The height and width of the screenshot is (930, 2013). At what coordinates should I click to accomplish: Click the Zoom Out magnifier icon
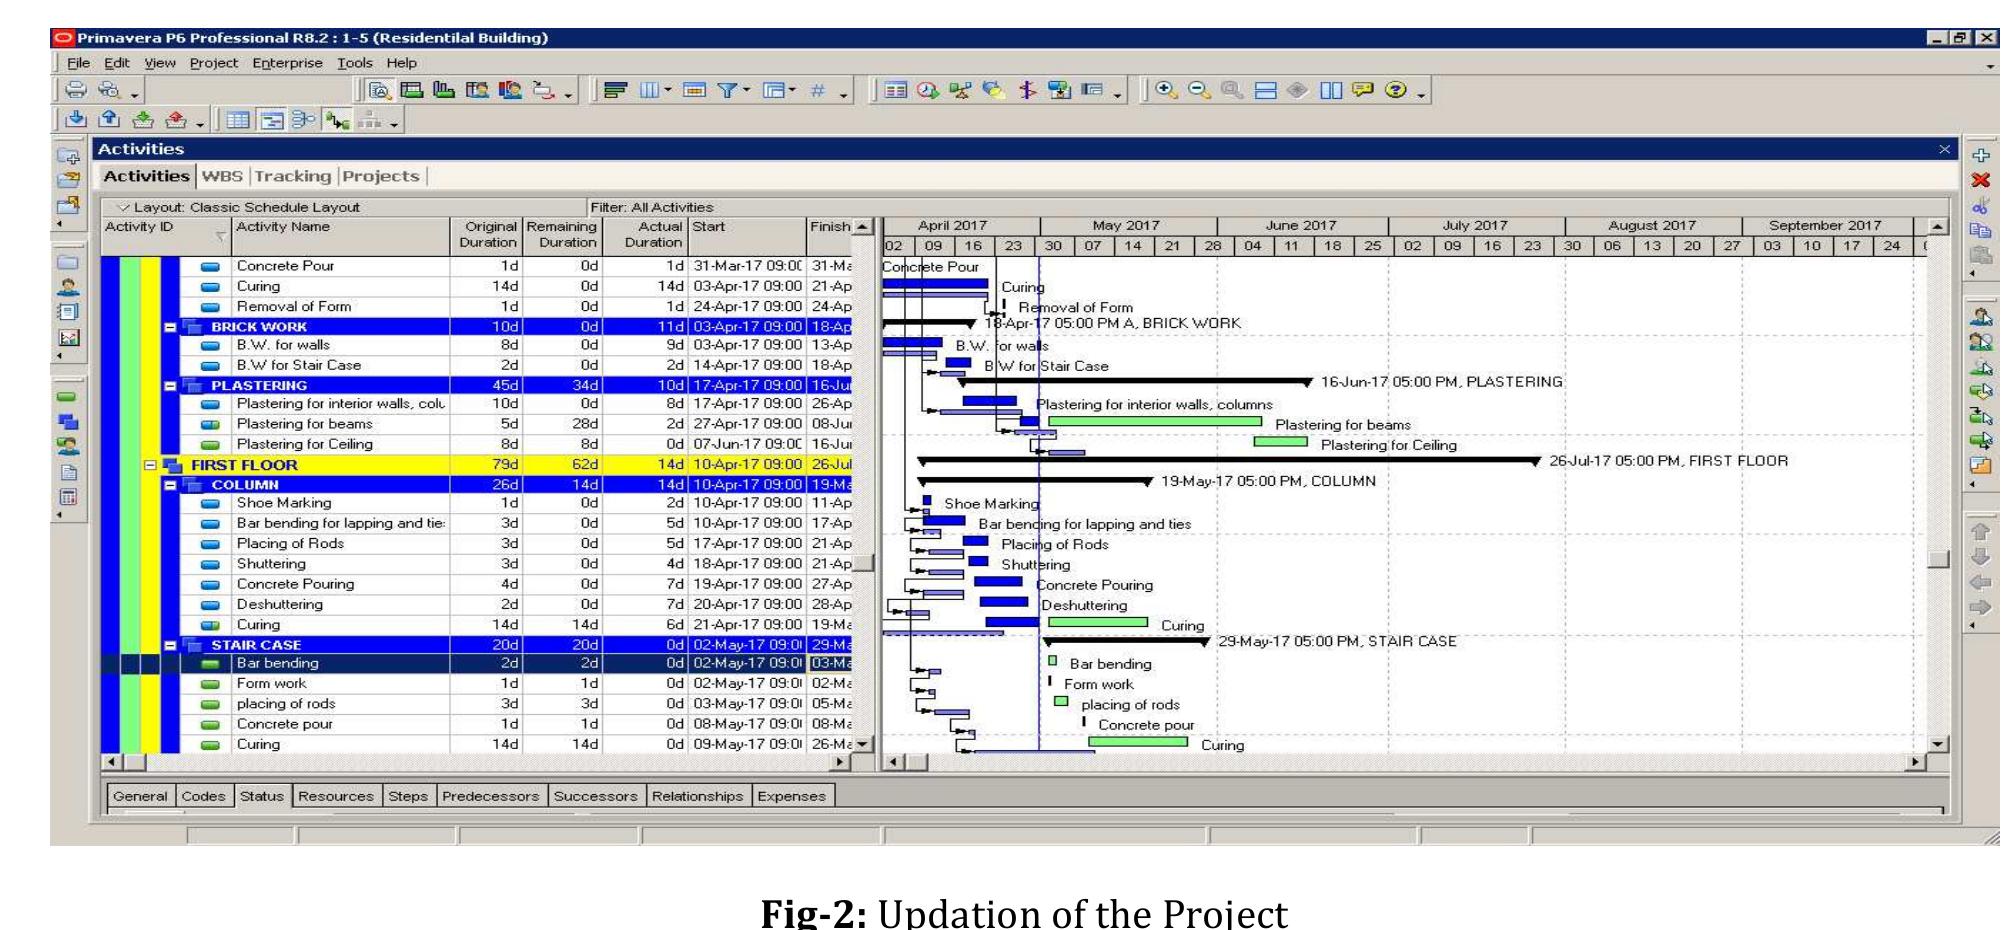tap(1199, 90)
